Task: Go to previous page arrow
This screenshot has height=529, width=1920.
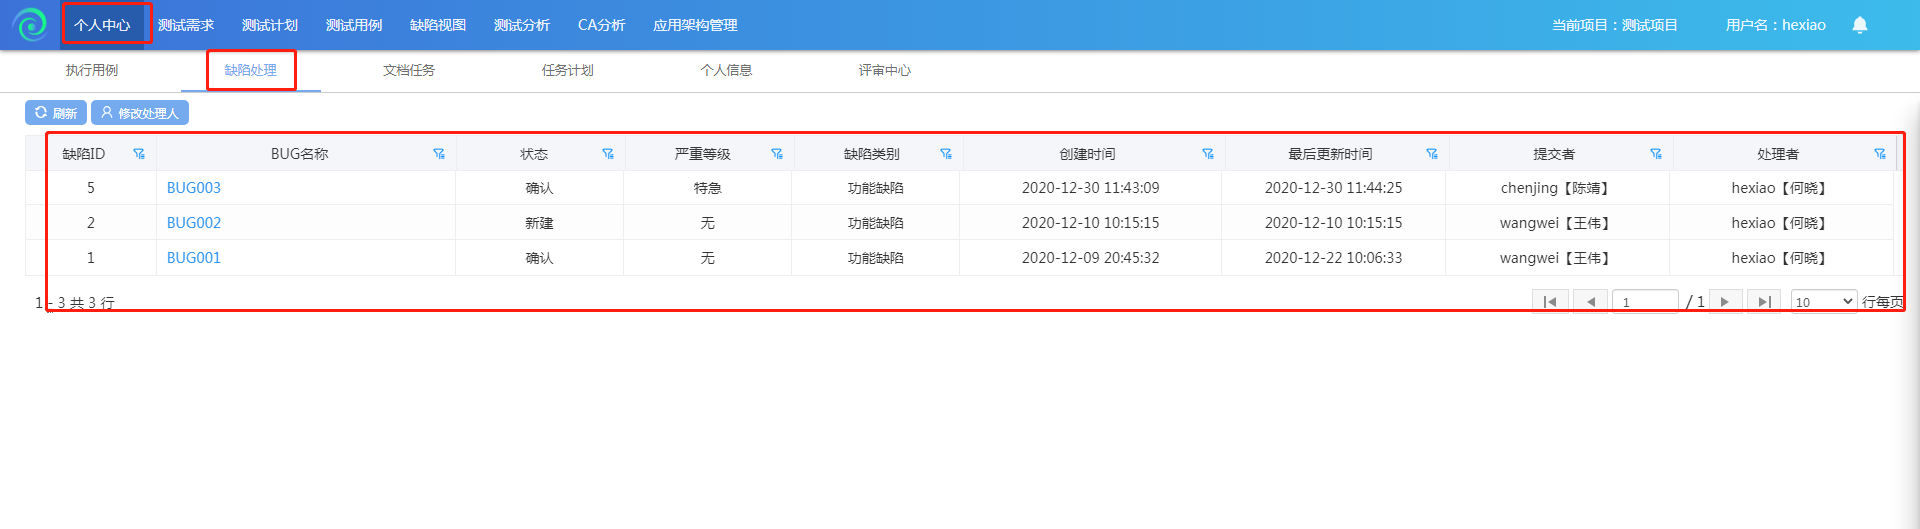Action: [x=1590, y=302]
